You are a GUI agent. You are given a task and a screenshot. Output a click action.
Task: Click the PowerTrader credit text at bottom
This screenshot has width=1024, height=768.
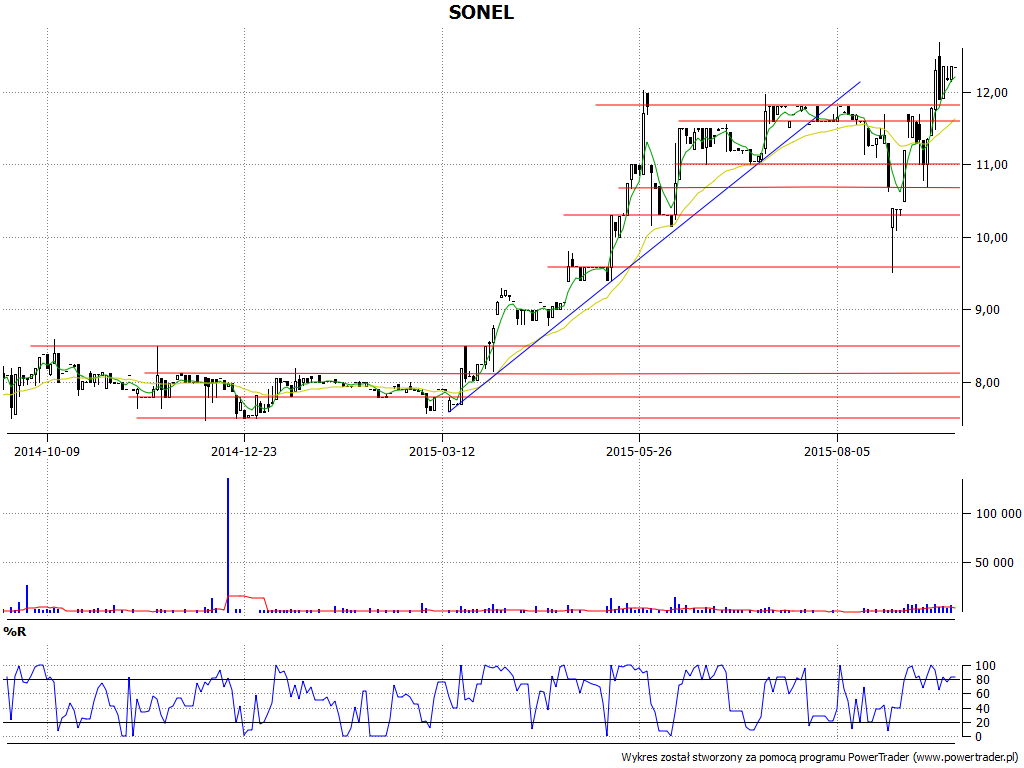[820, 758]
